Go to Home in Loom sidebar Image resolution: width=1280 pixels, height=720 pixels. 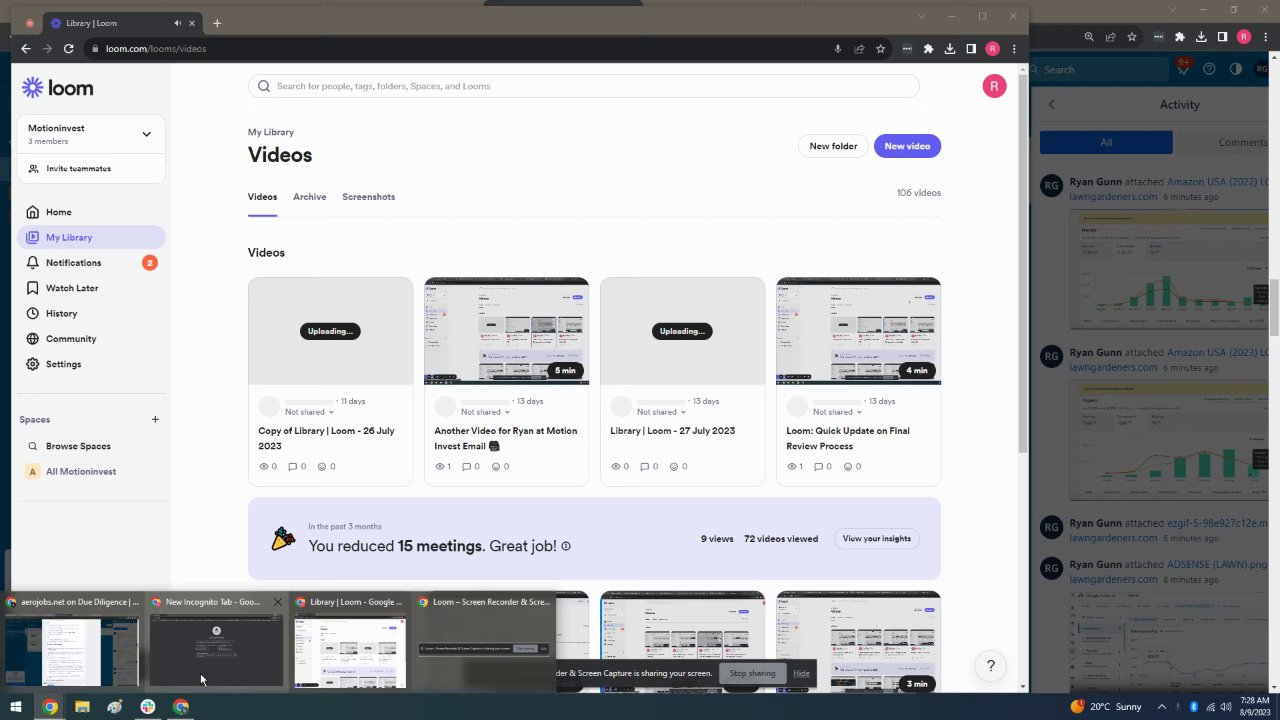[58, 212]
